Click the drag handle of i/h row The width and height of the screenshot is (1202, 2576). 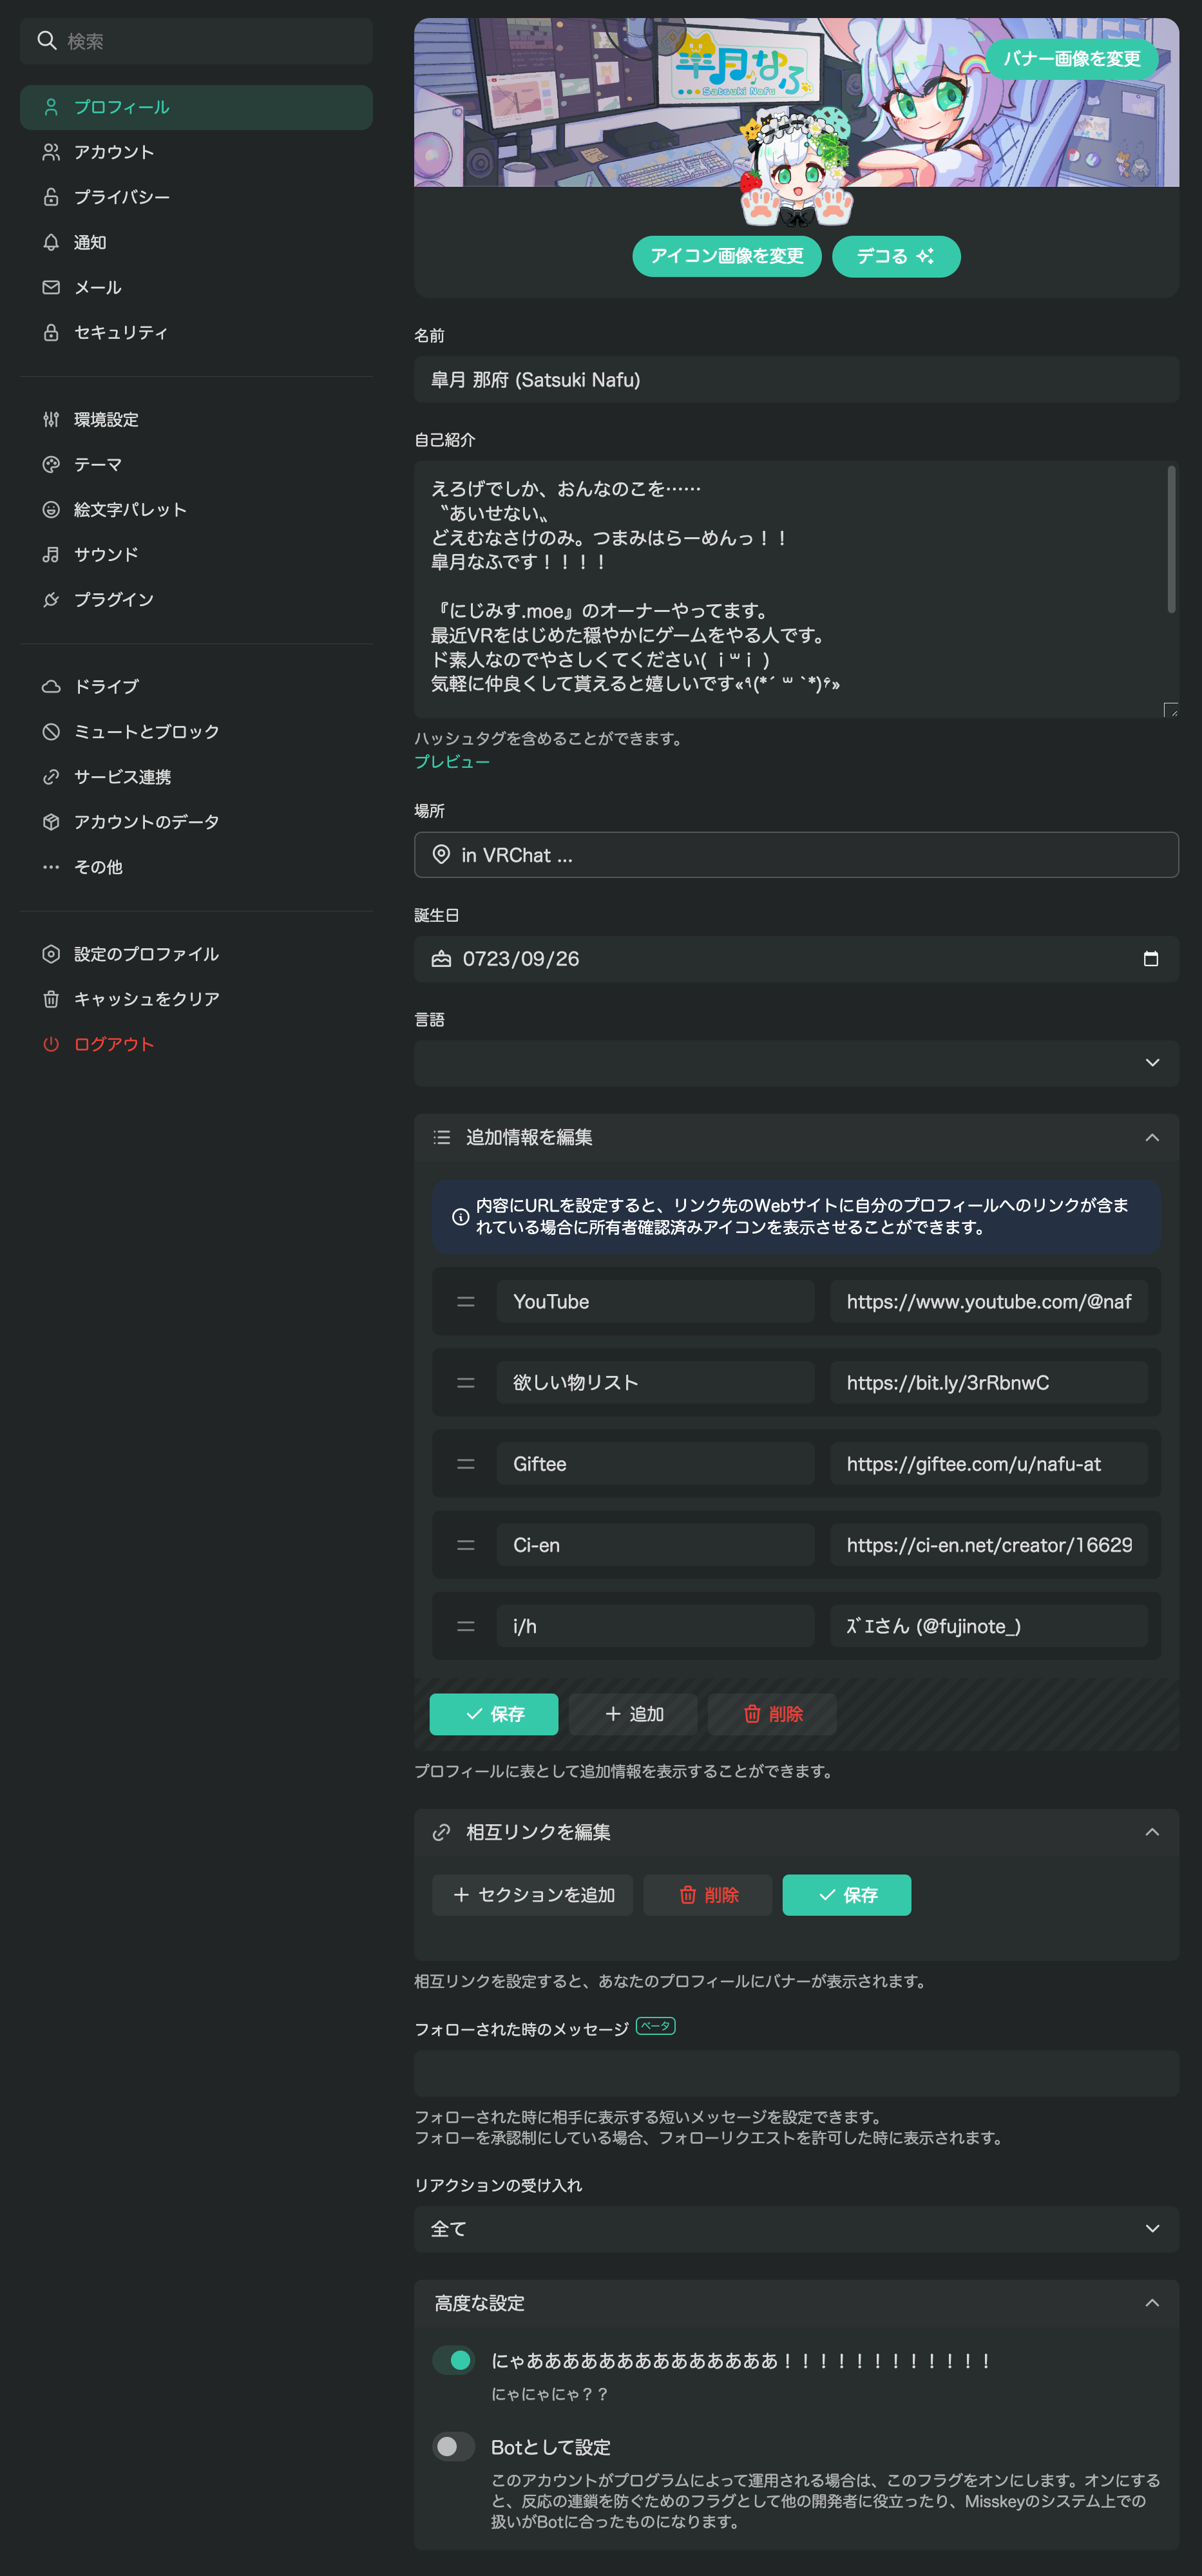tap(466, 1625)
